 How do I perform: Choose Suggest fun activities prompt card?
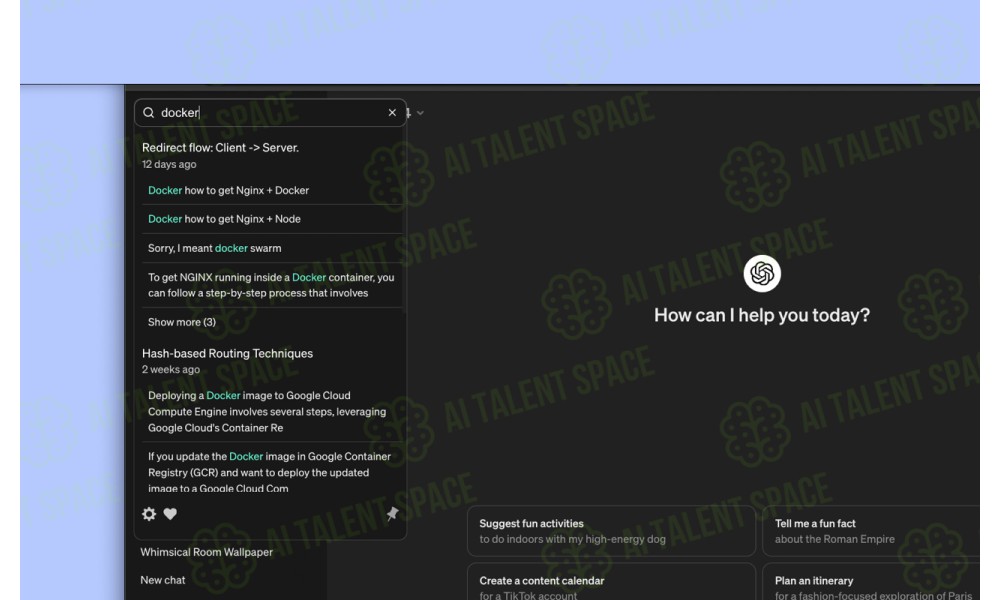coord(611,531)
